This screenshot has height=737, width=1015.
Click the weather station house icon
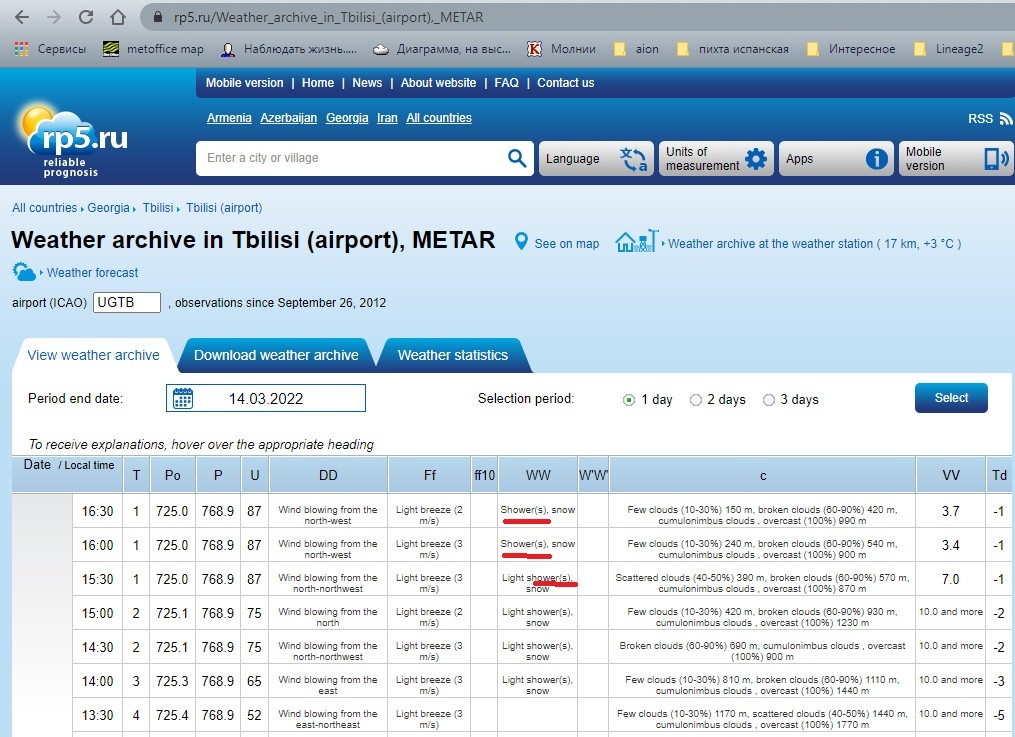(637, 241)
